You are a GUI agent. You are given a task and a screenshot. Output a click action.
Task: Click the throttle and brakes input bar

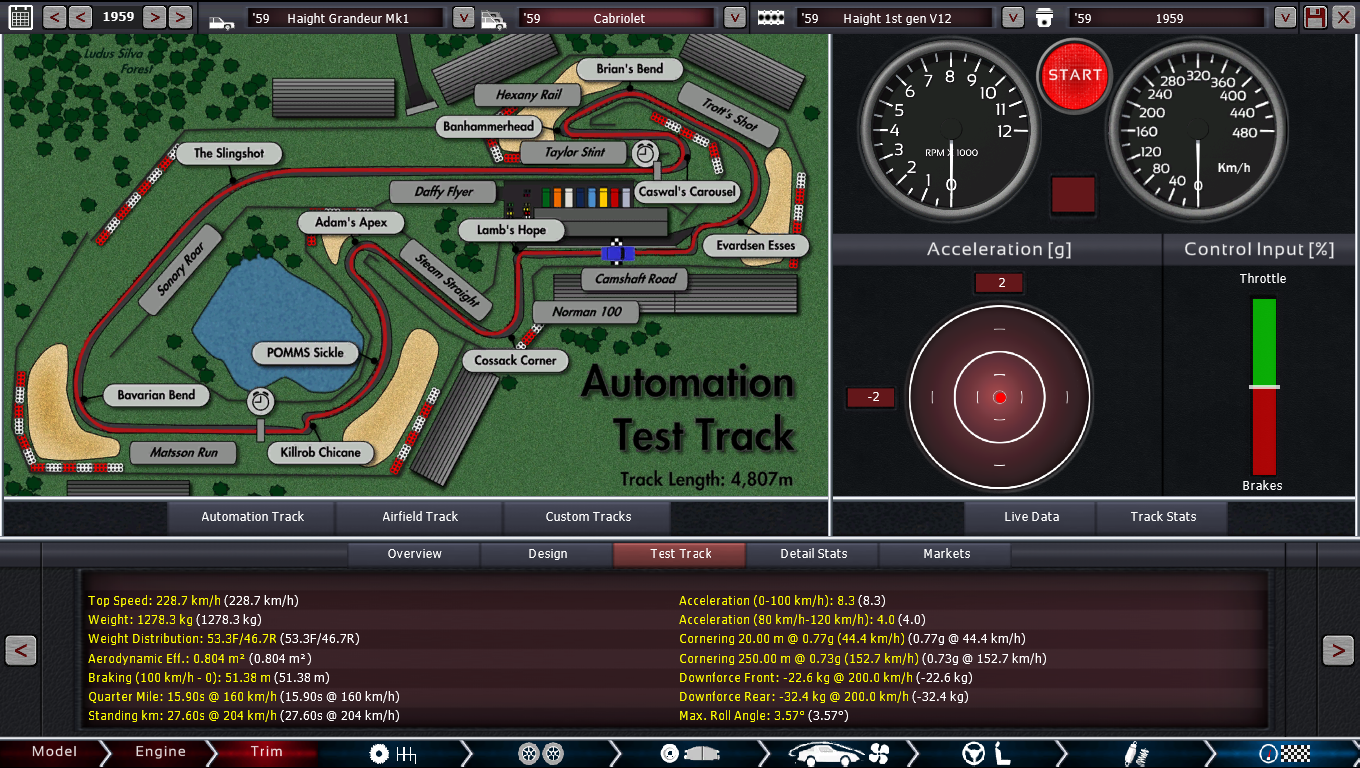pos(1264,387)
